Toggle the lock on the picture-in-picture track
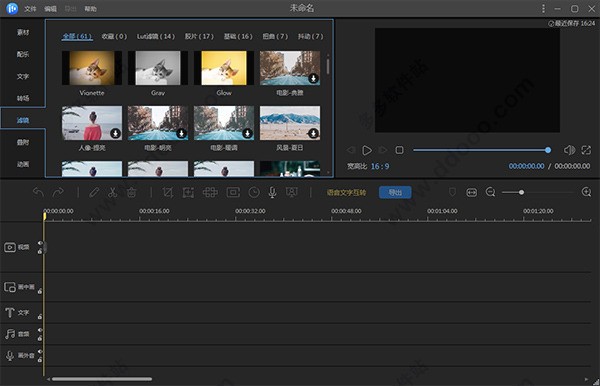The height and width of the screenshot is (386, 600). tap(40, 292)
